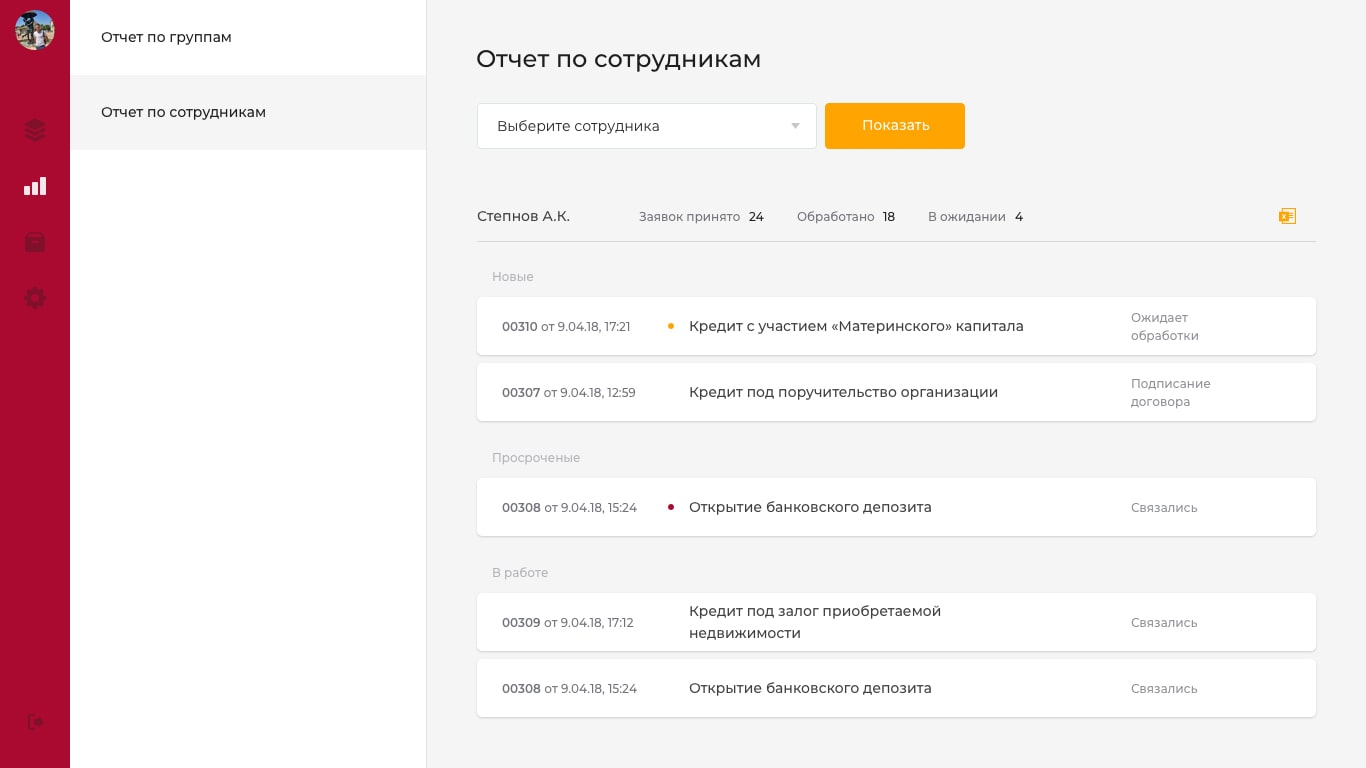Click the employee name «Степнов А.К.»
1366x768 pixels.
523,216
